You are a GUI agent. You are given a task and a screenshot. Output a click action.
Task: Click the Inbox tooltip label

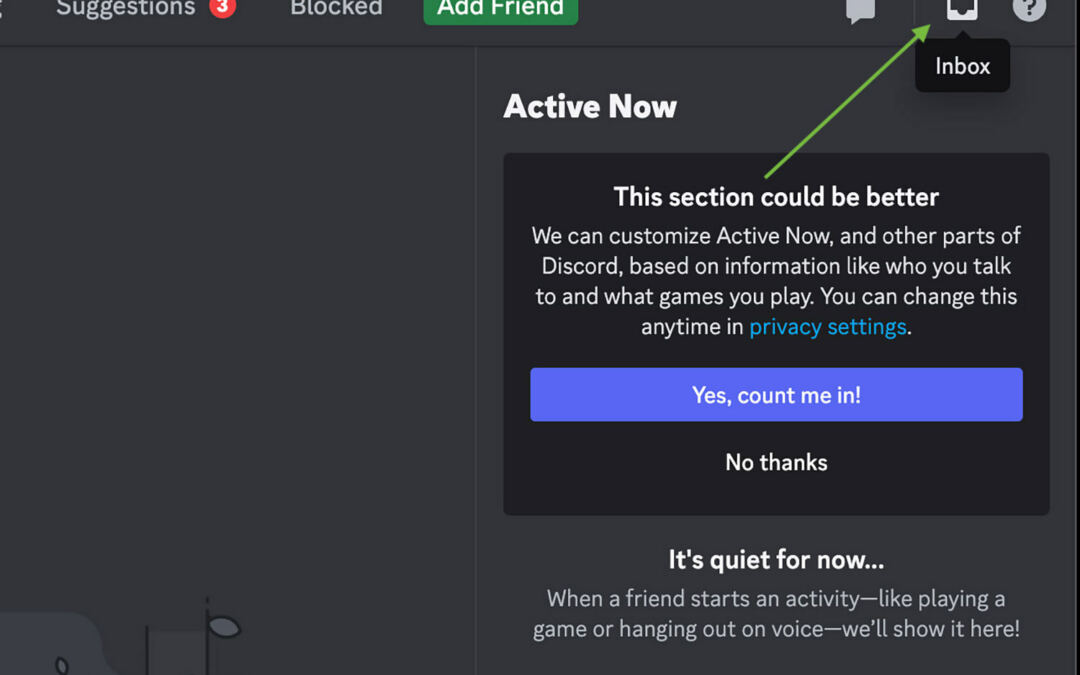point(962,66)
